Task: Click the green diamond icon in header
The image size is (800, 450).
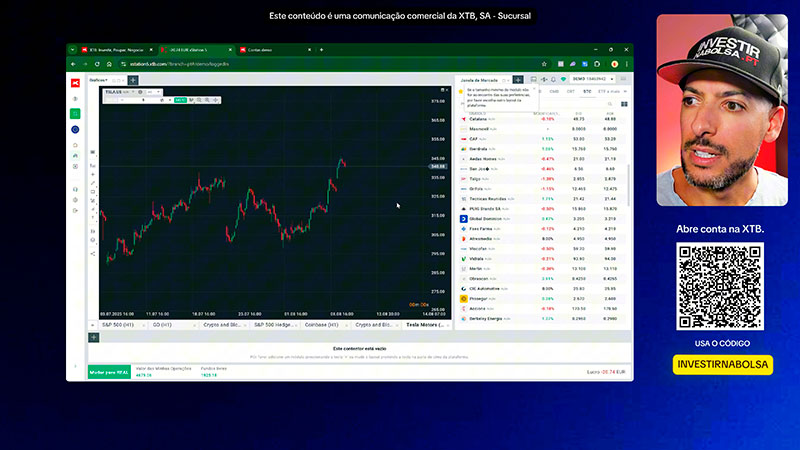Action: coord(563,80)
